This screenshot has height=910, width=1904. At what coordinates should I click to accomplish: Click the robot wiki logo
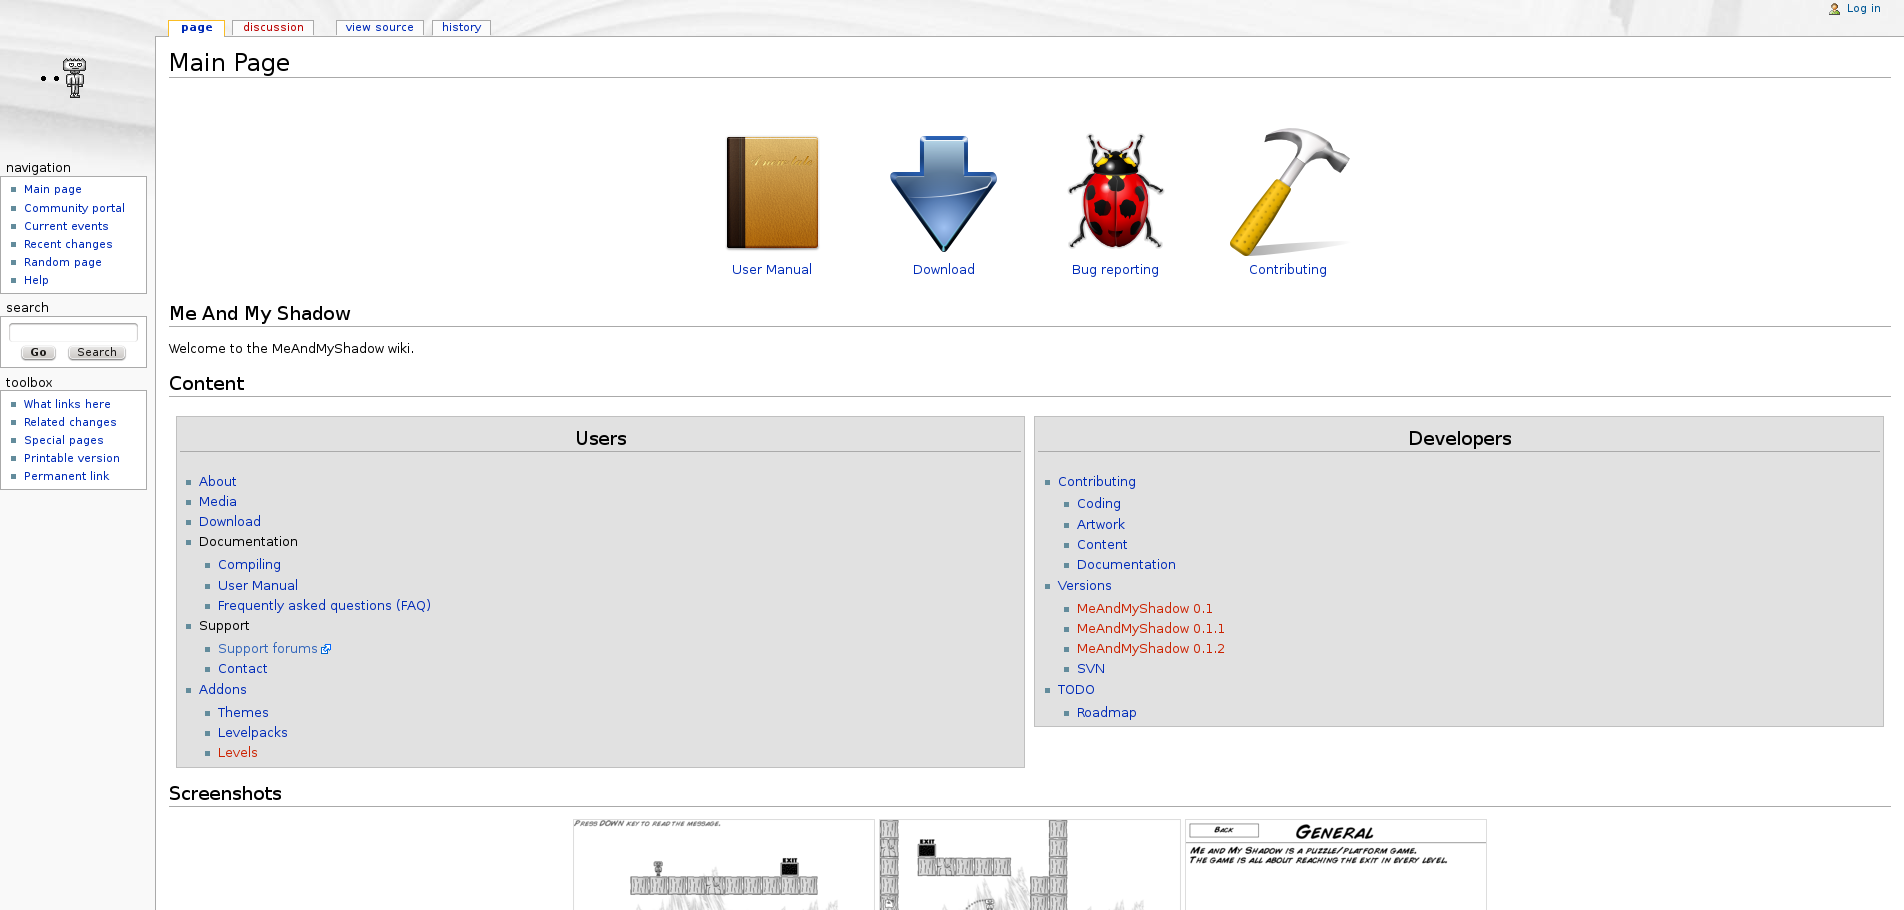tap(73, 78)
